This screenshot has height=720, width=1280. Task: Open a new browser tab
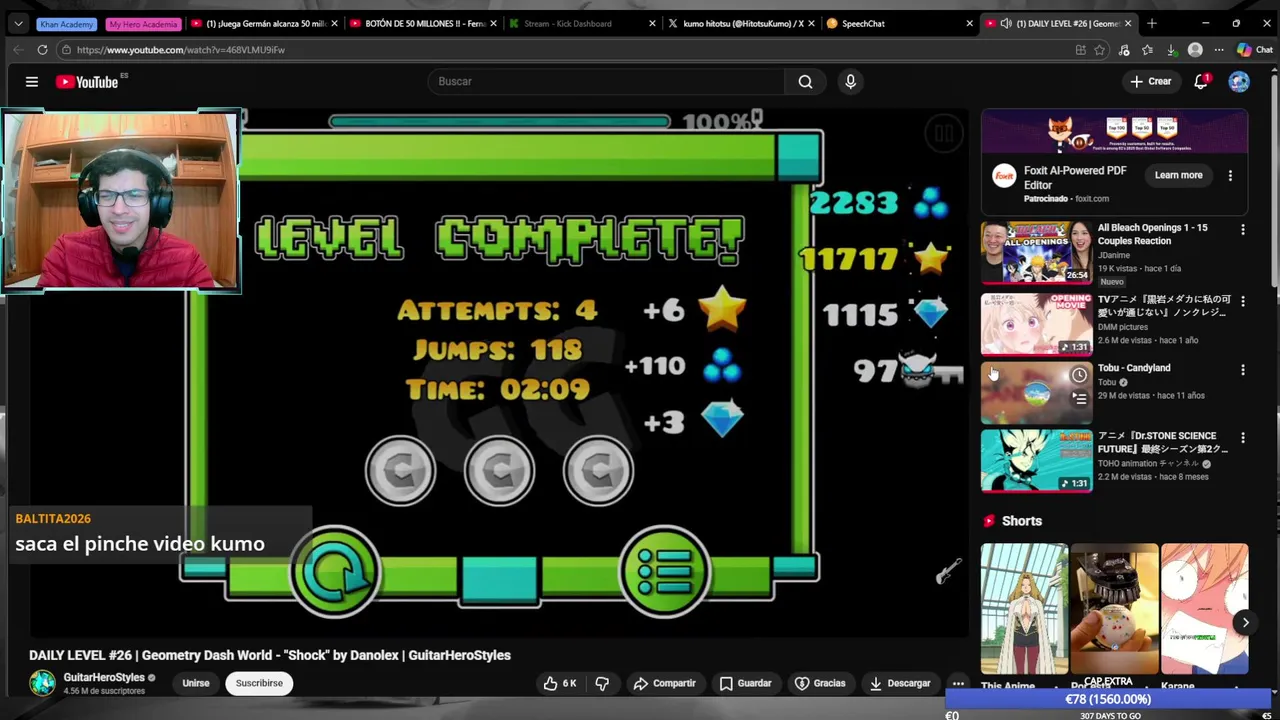click(x=1152, y=23)
